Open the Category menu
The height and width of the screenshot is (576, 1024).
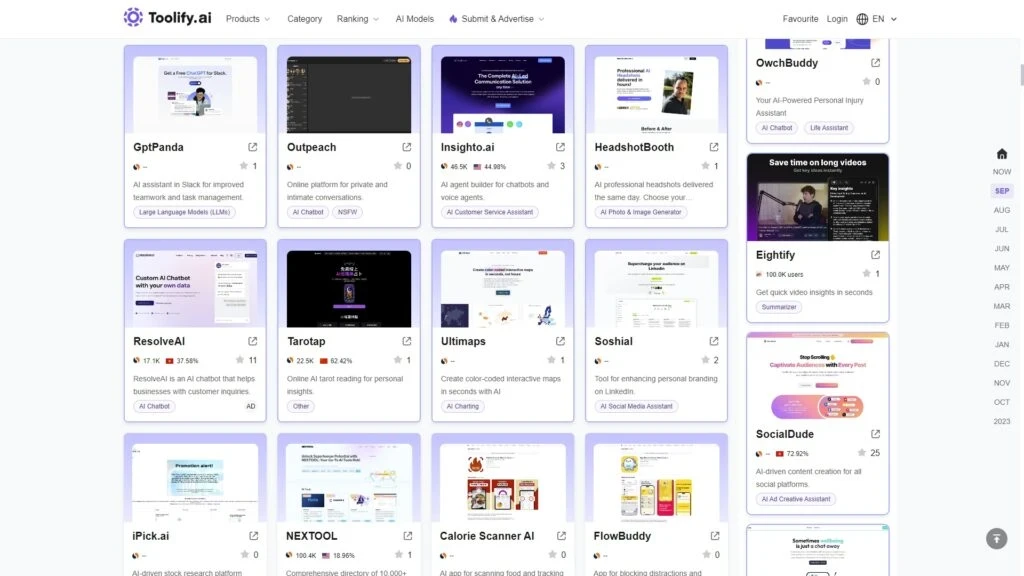[304, 19]
